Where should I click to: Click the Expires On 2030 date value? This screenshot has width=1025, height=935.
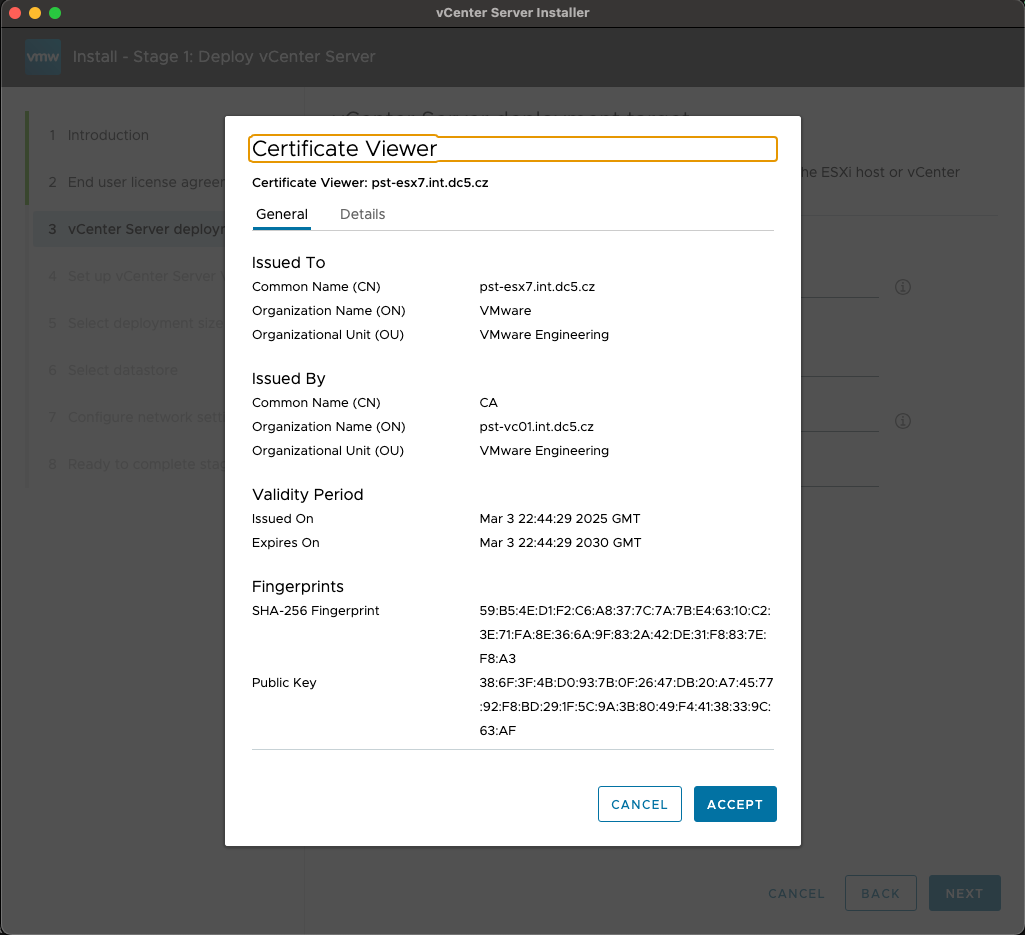click(560, 543)
